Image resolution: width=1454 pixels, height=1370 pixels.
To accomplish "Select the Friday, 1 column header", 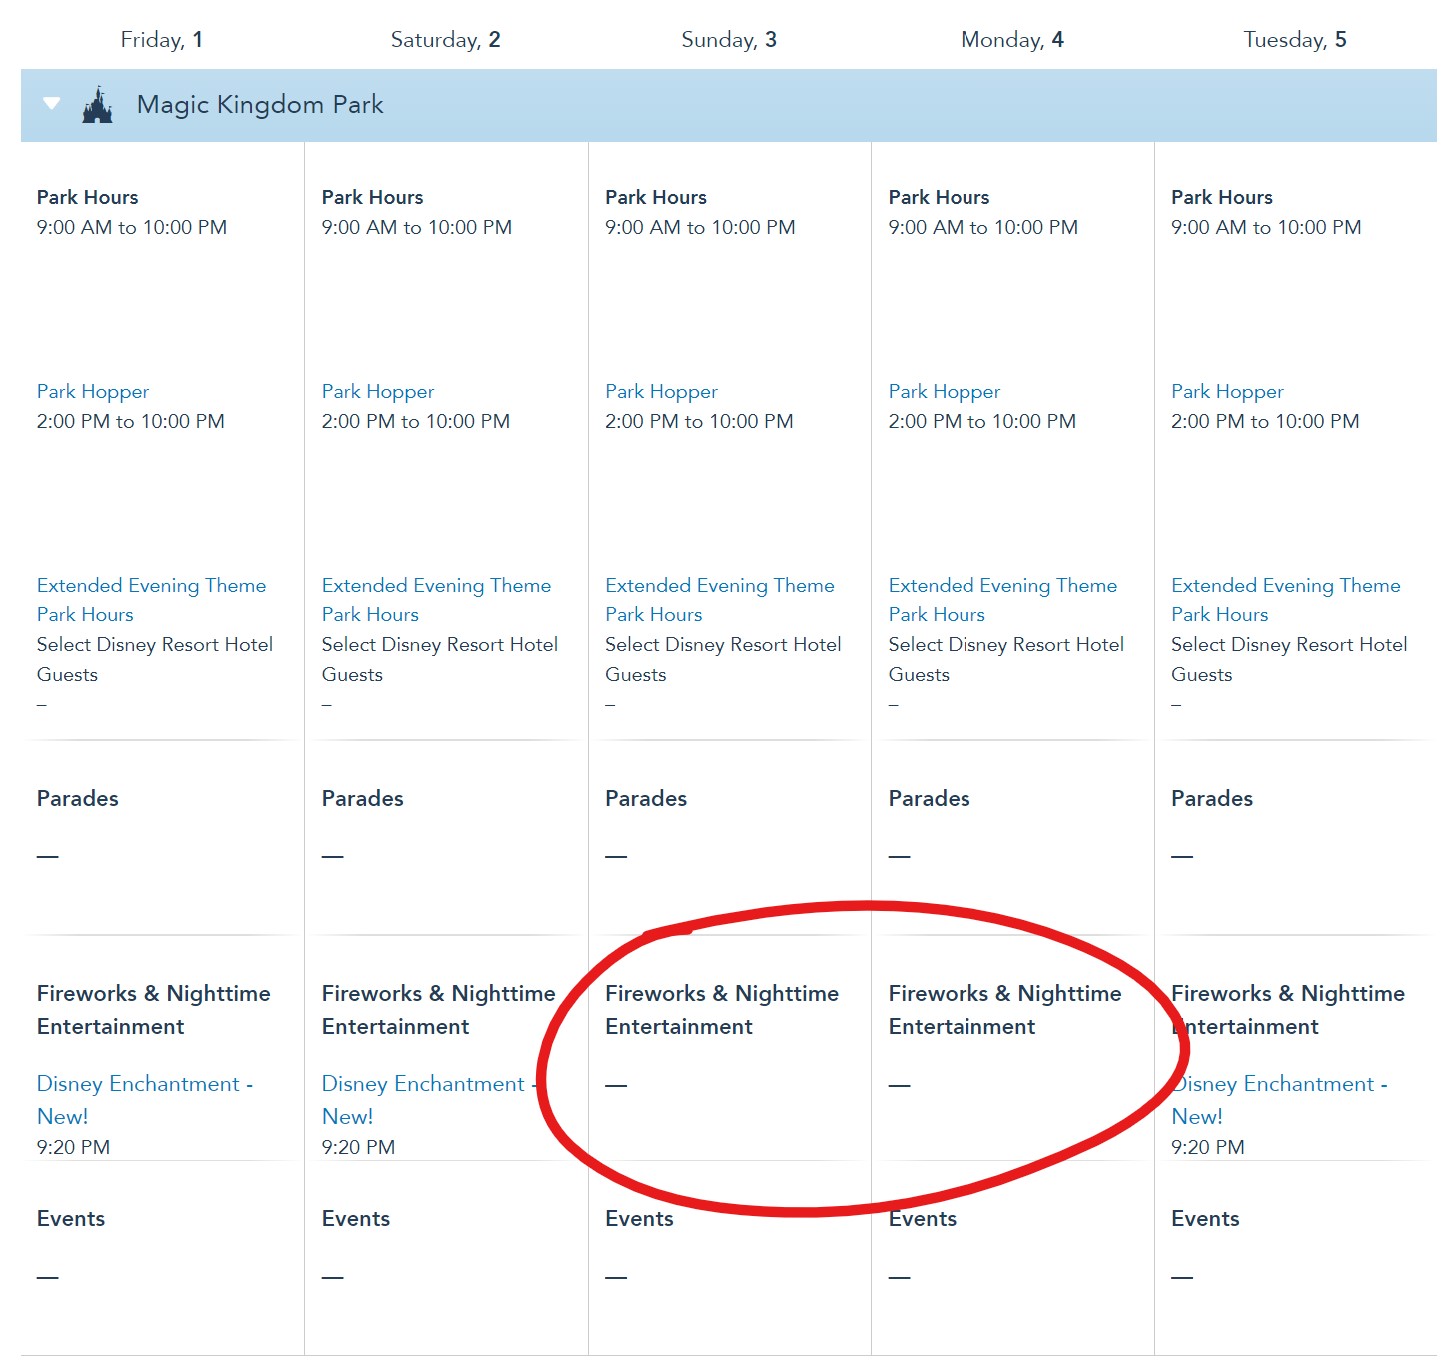I will point(162,40).
